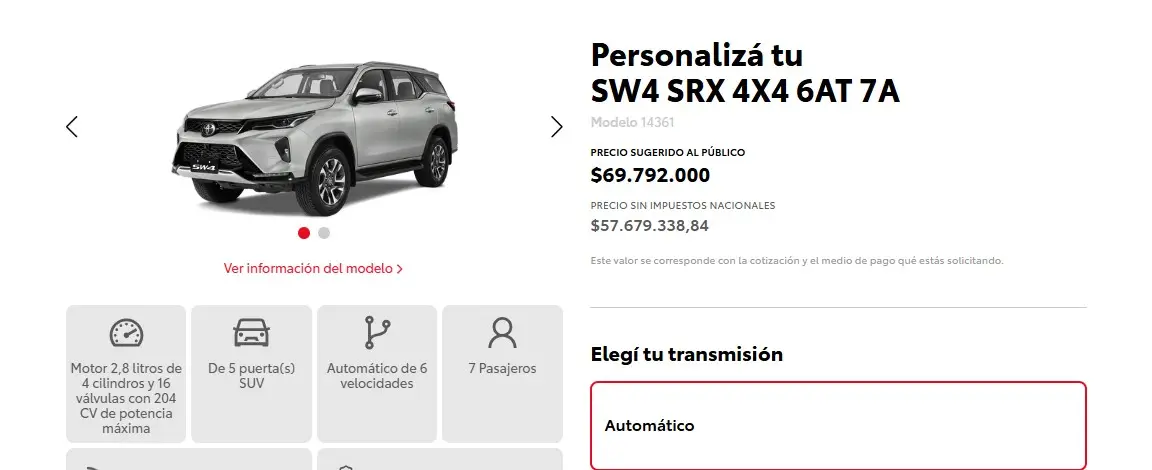Click the $69.792.000 suggested price

coord(650,176)
